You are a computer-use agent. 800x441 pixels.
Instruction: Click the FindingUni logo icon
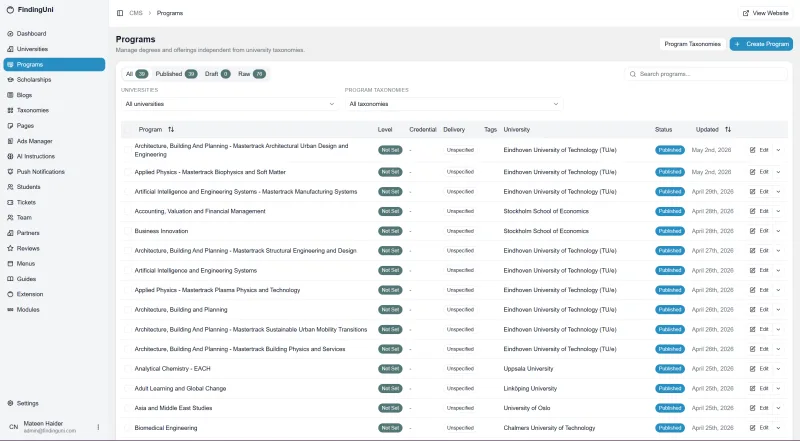[x=10, y=10]
